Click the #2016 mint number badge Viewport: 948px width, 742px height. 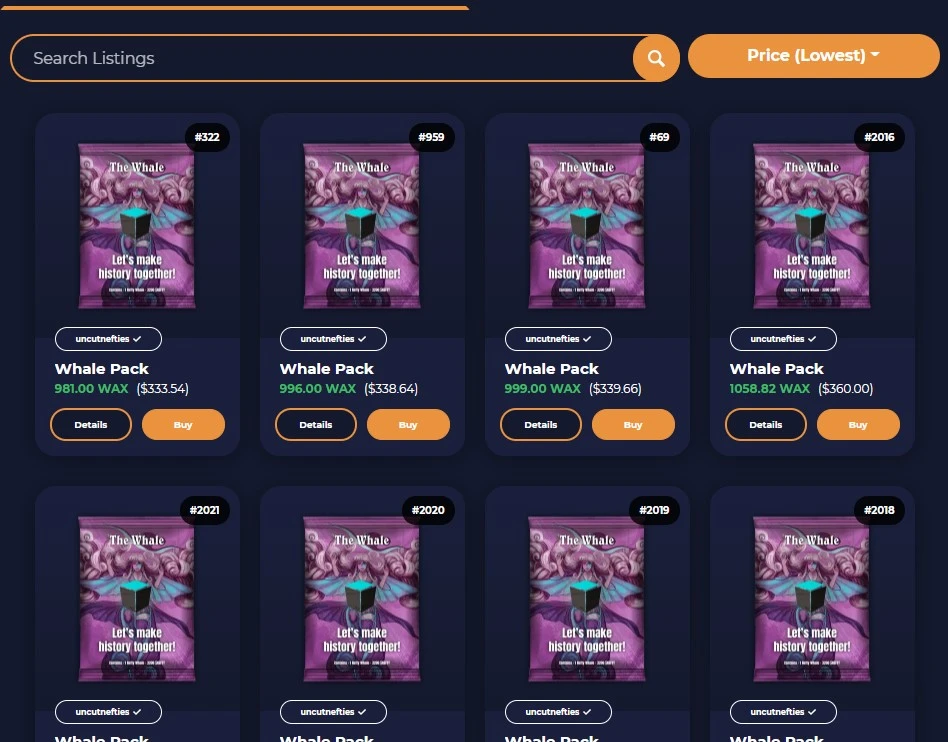tap(879, 137)
